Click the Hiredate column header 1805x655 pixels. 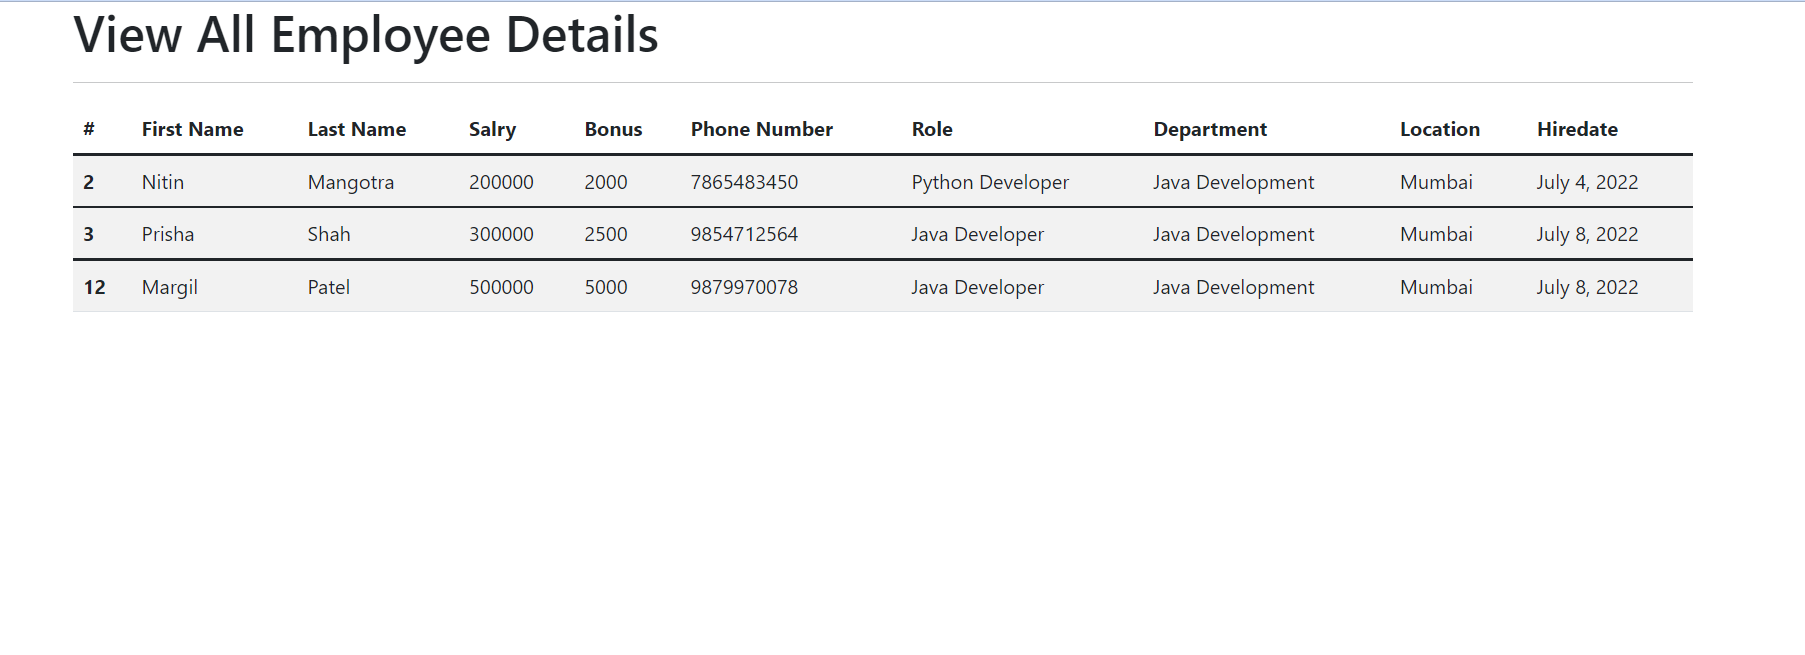point(1578,129)
